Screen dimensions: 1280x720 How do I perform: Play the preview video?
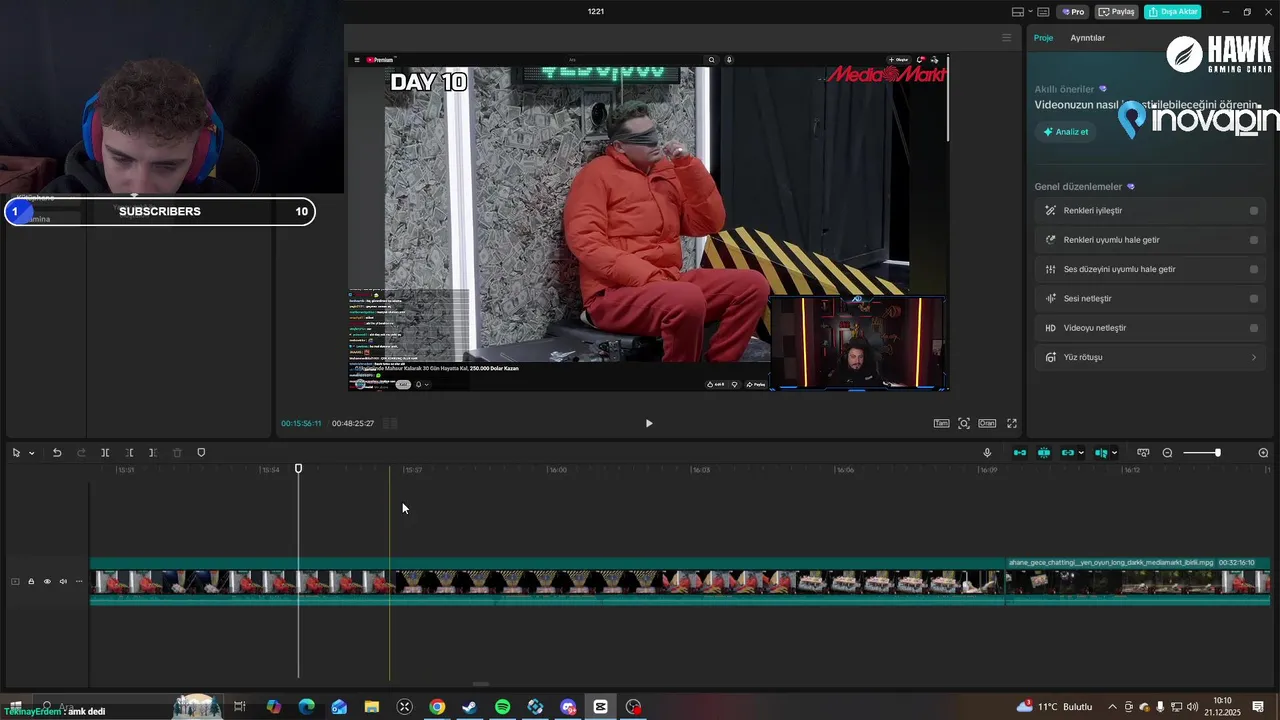pos(649,423)
